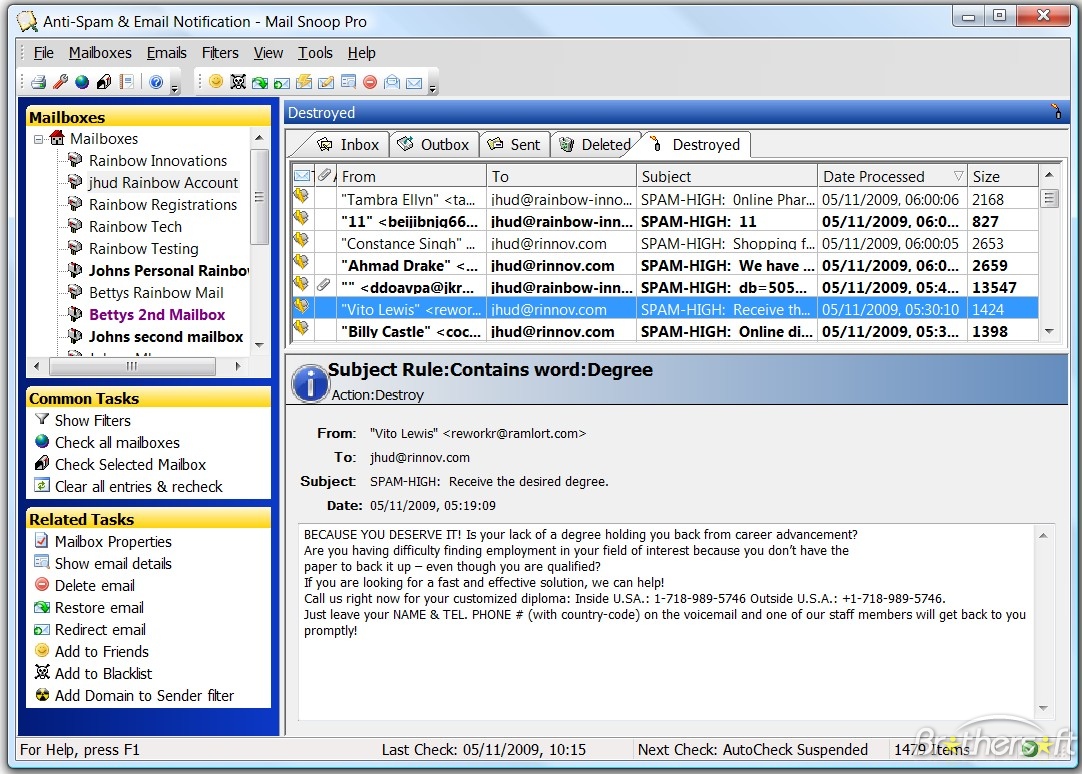Click the paperclip attachment column header
Image resolution: width=1082 pixels, height=774 pixels.
tap(324, 175)
